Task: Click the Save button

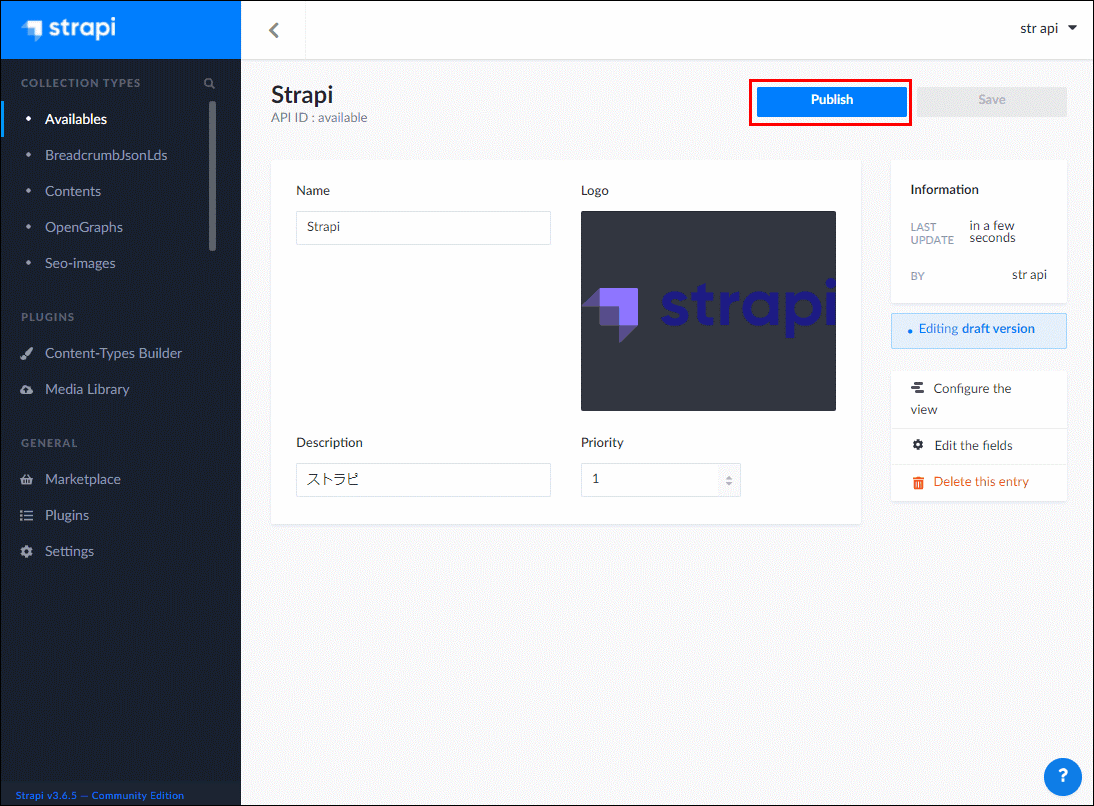Action: [991, 100]
